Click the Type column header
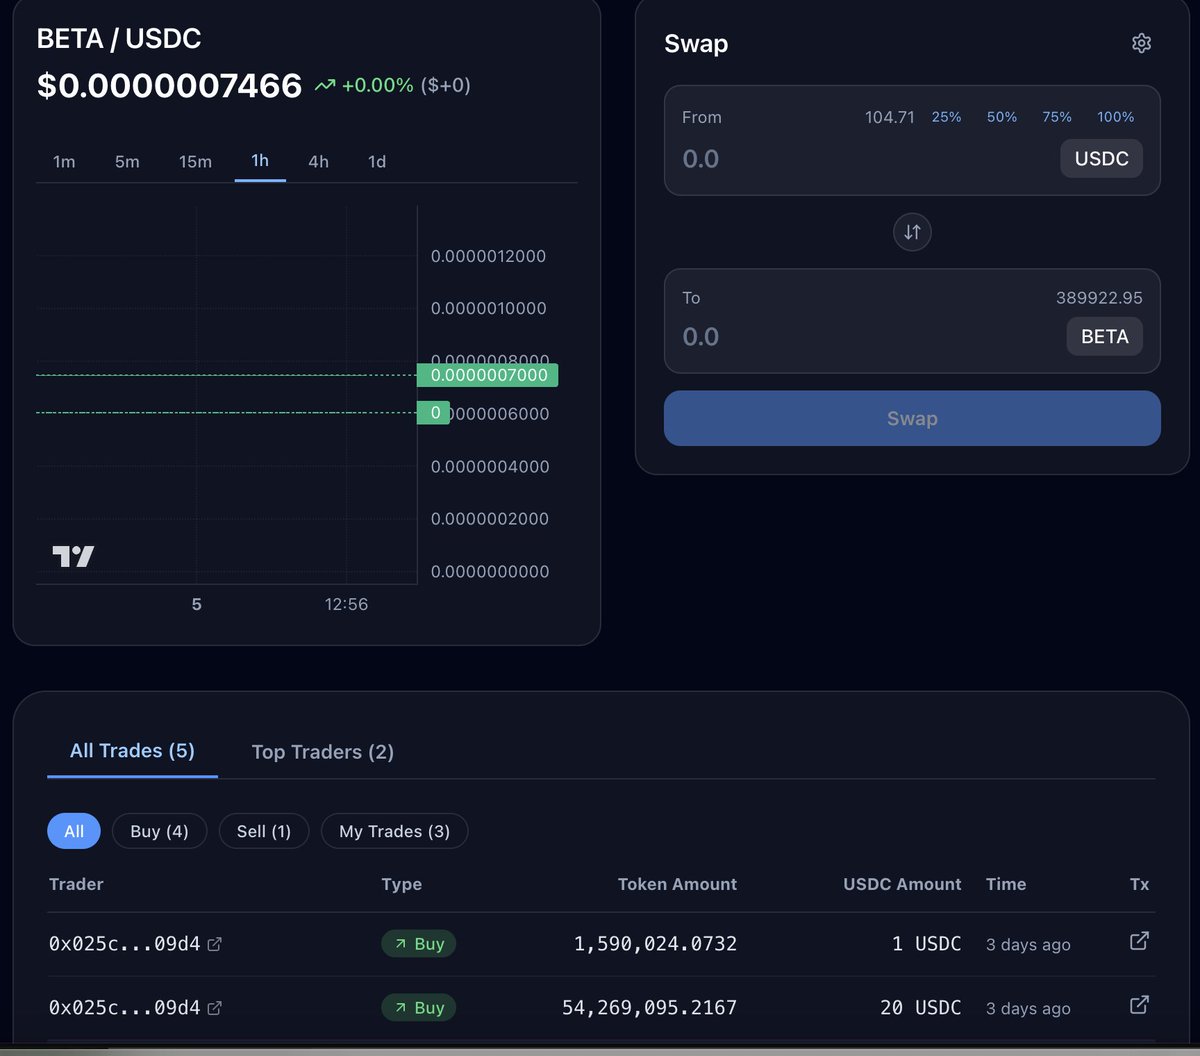The height and width of the screenshot is (1056, 1200). tap(401, 884)
